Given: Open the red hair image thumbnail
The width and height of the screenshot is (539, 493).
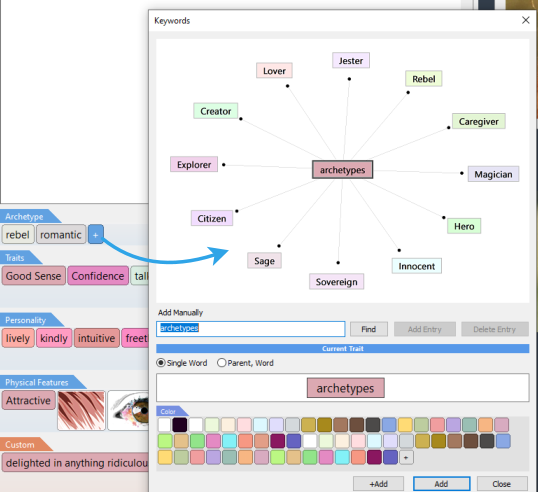Looking at the screenshot, I should 81,410.
